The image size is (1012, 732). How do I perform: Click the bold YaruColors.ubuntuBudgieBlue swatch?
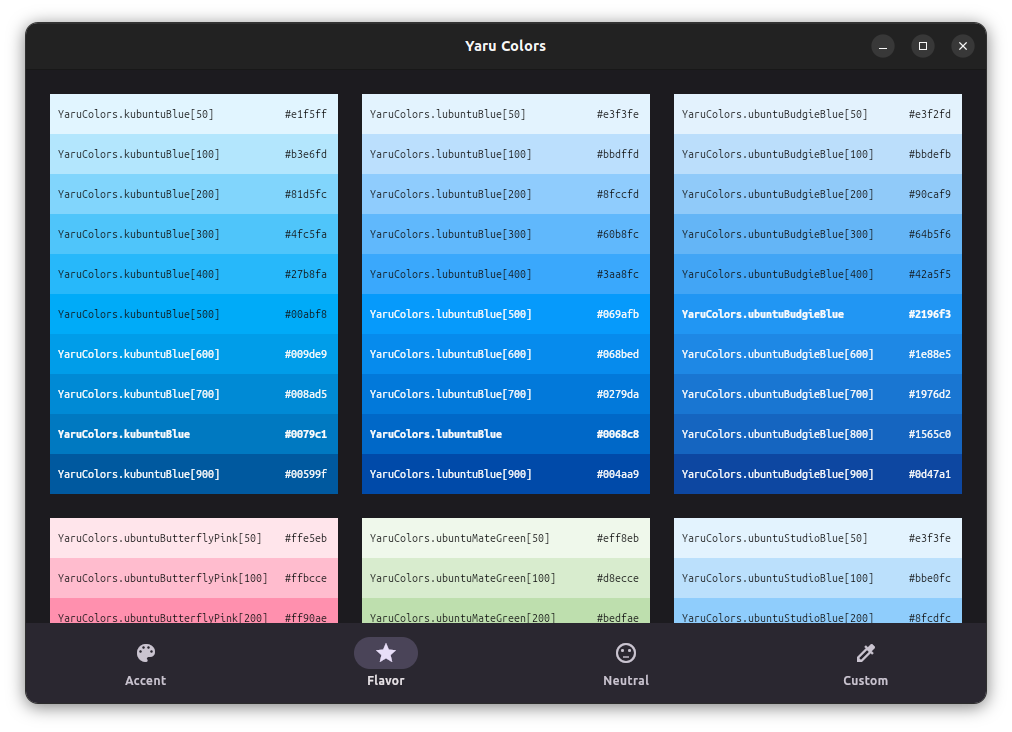click(818, 314)
